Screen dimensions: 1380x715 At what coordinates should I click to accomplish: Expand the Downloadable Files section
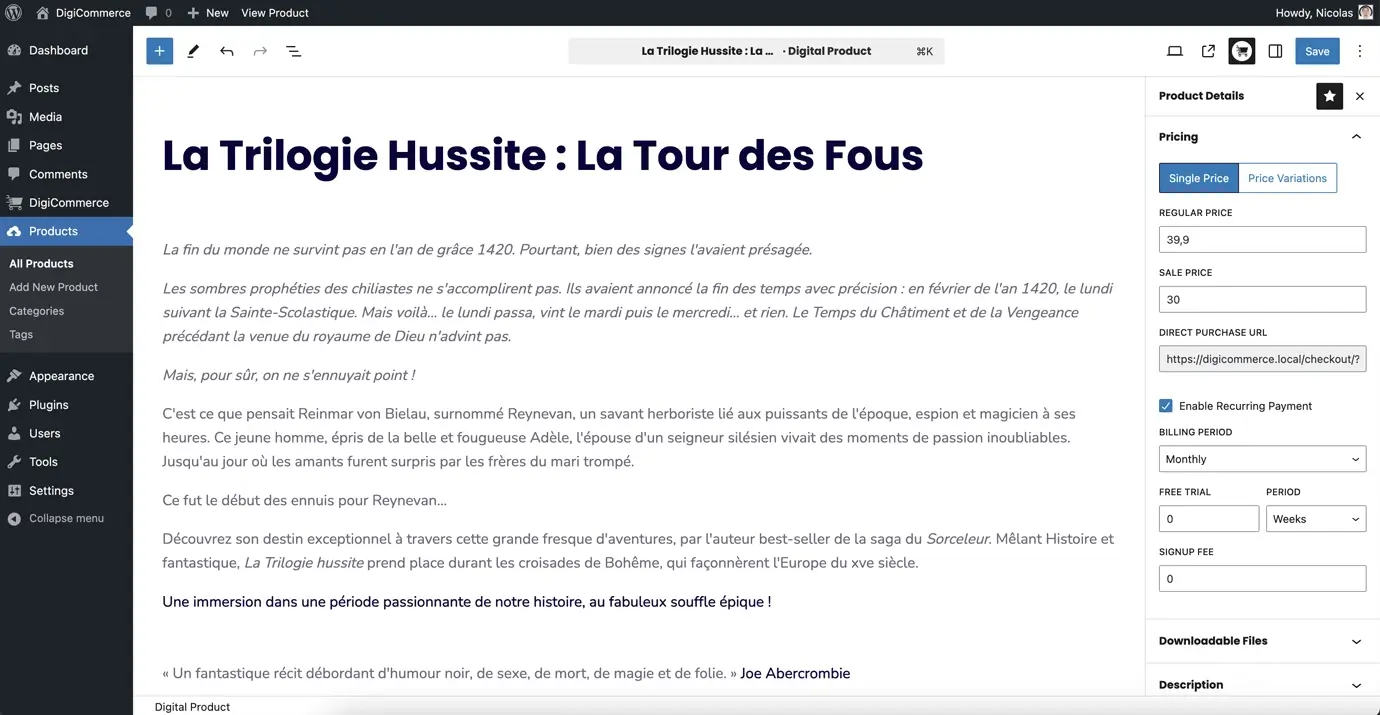click(1262, 641)
